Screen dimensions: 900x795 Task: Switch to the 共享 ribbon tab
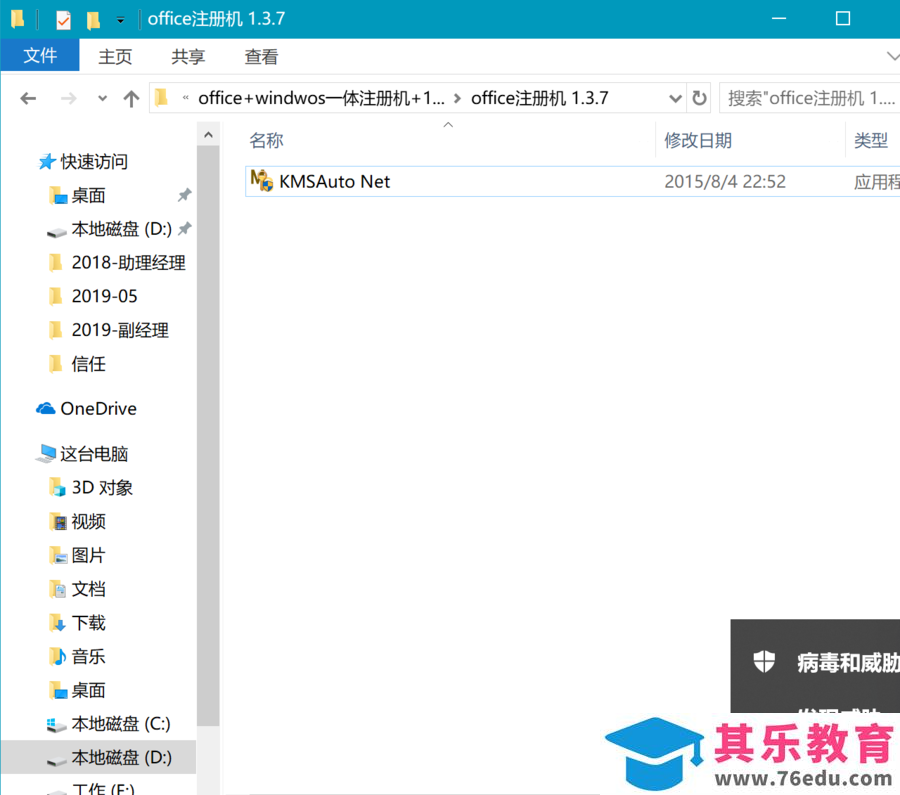(x=188, y=57)
